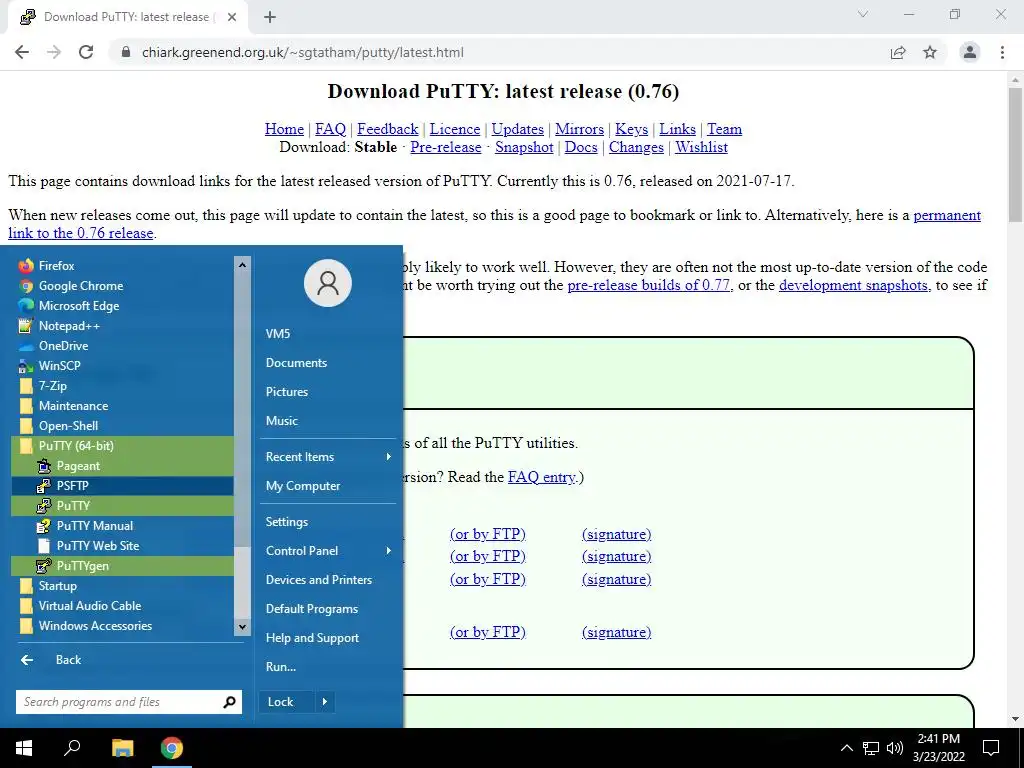1024x768 pixels.
Task: Click the Chrome icon on the taskbar
Action: click(172, 748)
